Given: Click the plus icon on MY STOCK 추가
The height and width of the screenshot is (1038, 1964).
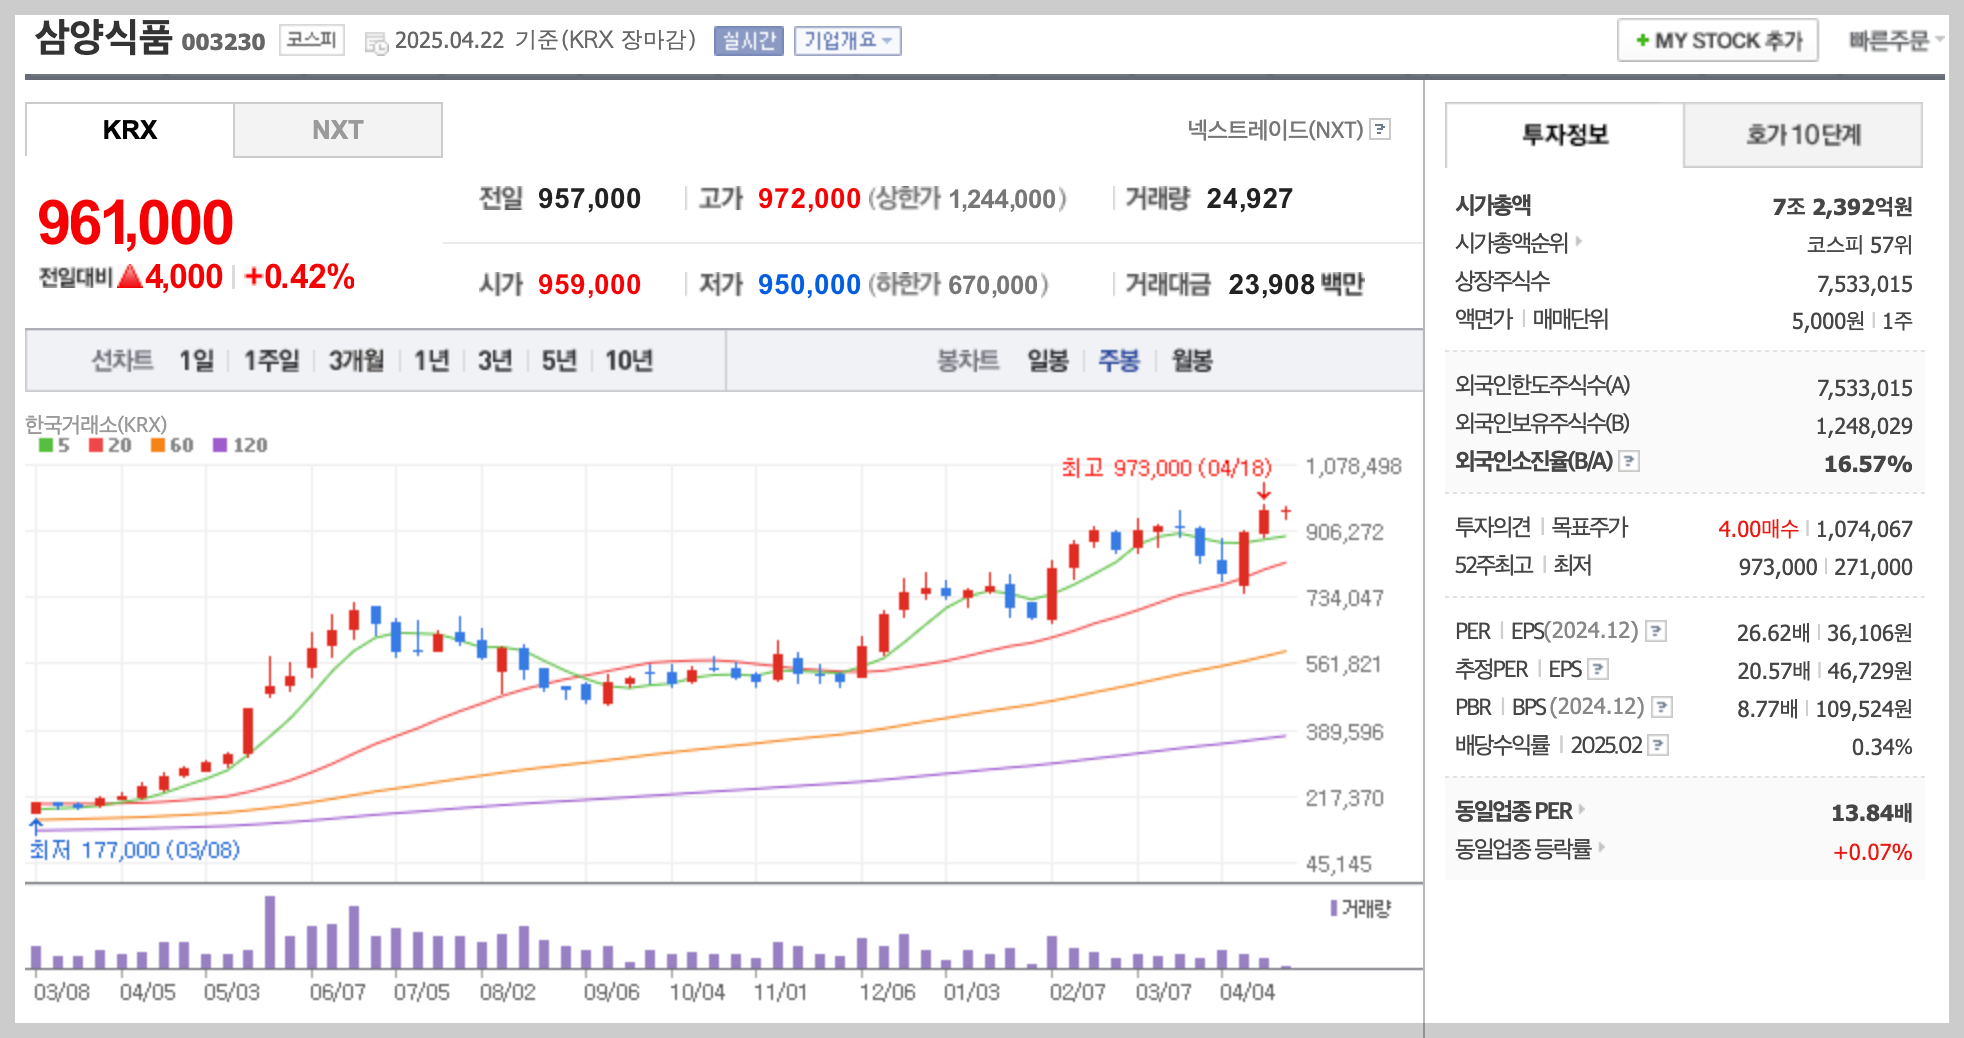Looking at the screenshot, I should 1642,41.
